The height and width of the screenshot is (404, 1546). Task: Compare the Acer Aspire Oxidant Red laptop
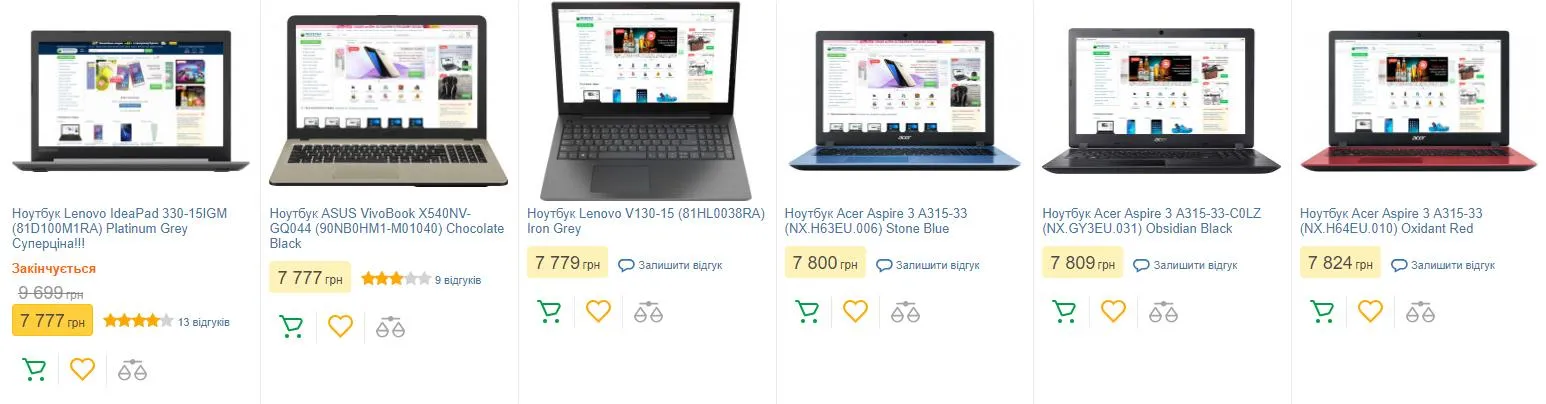[1420, 312]
